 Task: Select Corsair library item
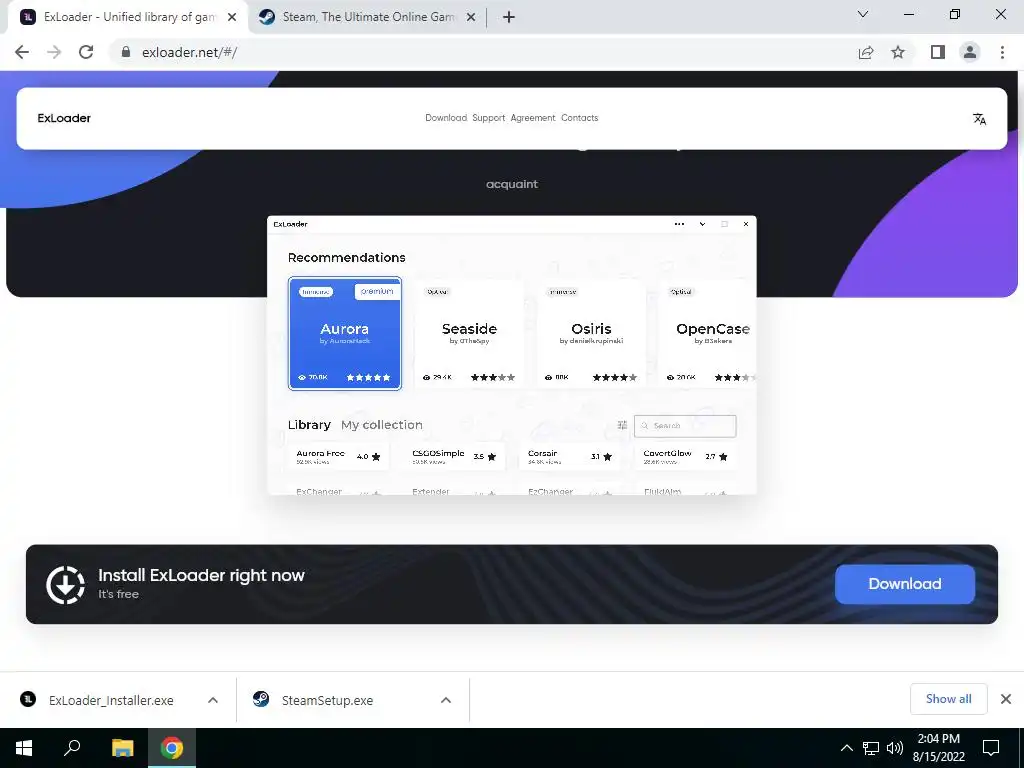coord(570,456)
